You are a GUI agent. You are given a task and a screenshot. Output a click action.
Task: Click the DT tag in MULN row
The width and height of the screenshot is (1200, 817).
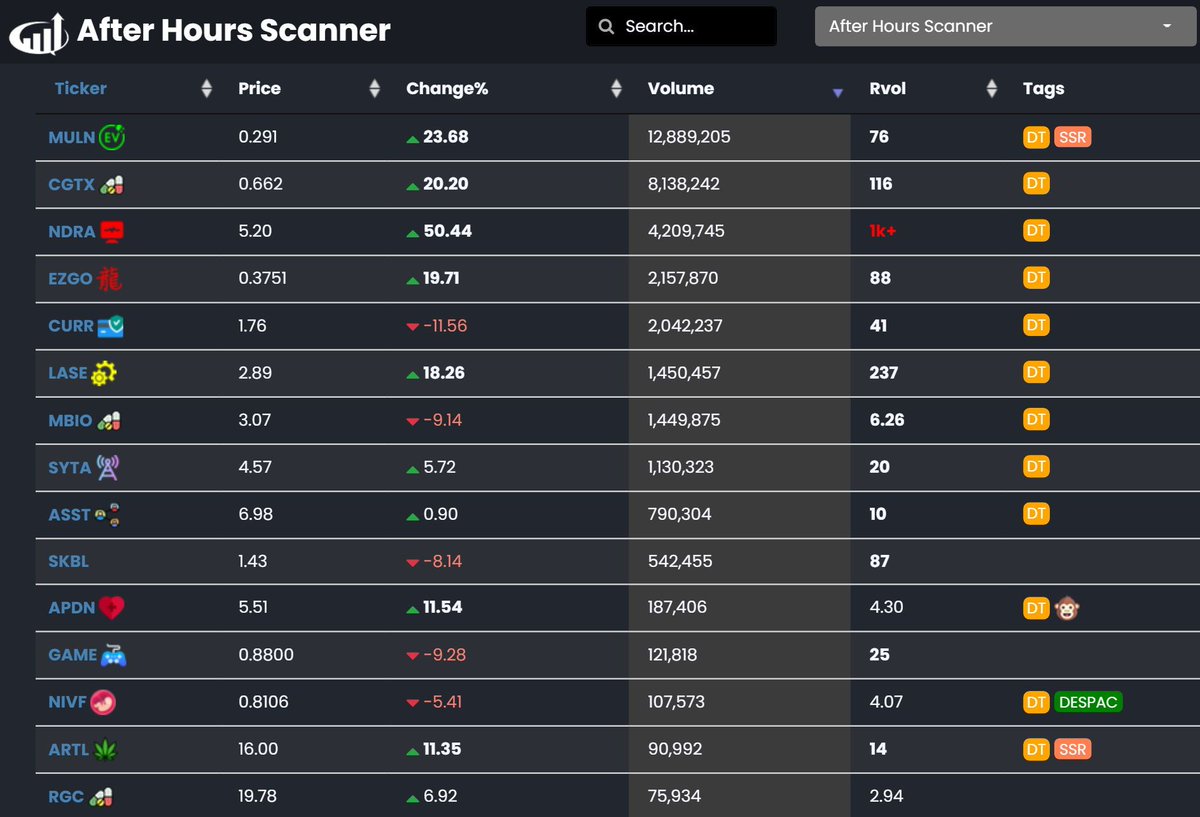(x=1036, y=137)
